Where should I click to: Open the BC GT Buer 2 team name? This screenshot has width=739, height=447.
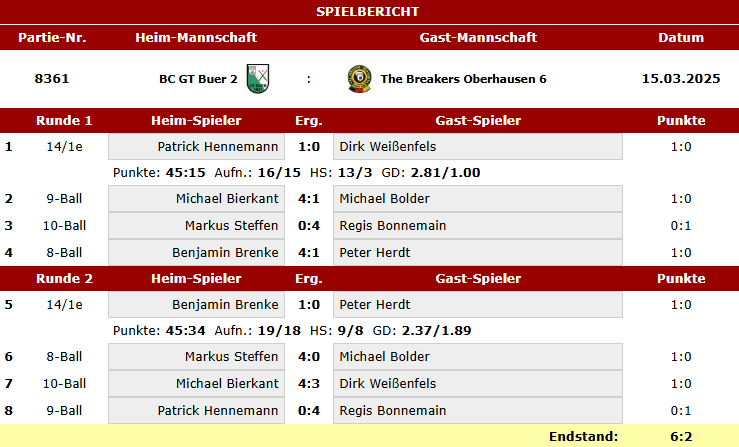(198, 79)
